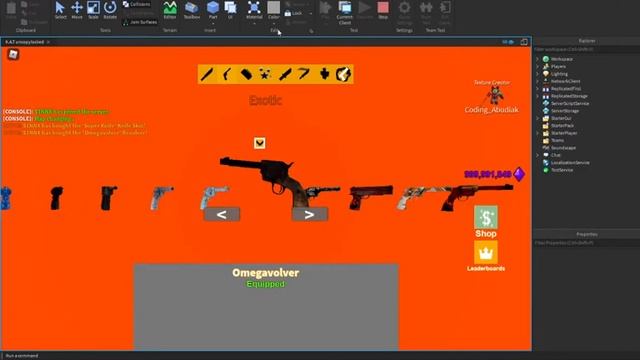Expand the Players tree node
Image resolution: width=640 pixels, height=360 pixels.
537,67
